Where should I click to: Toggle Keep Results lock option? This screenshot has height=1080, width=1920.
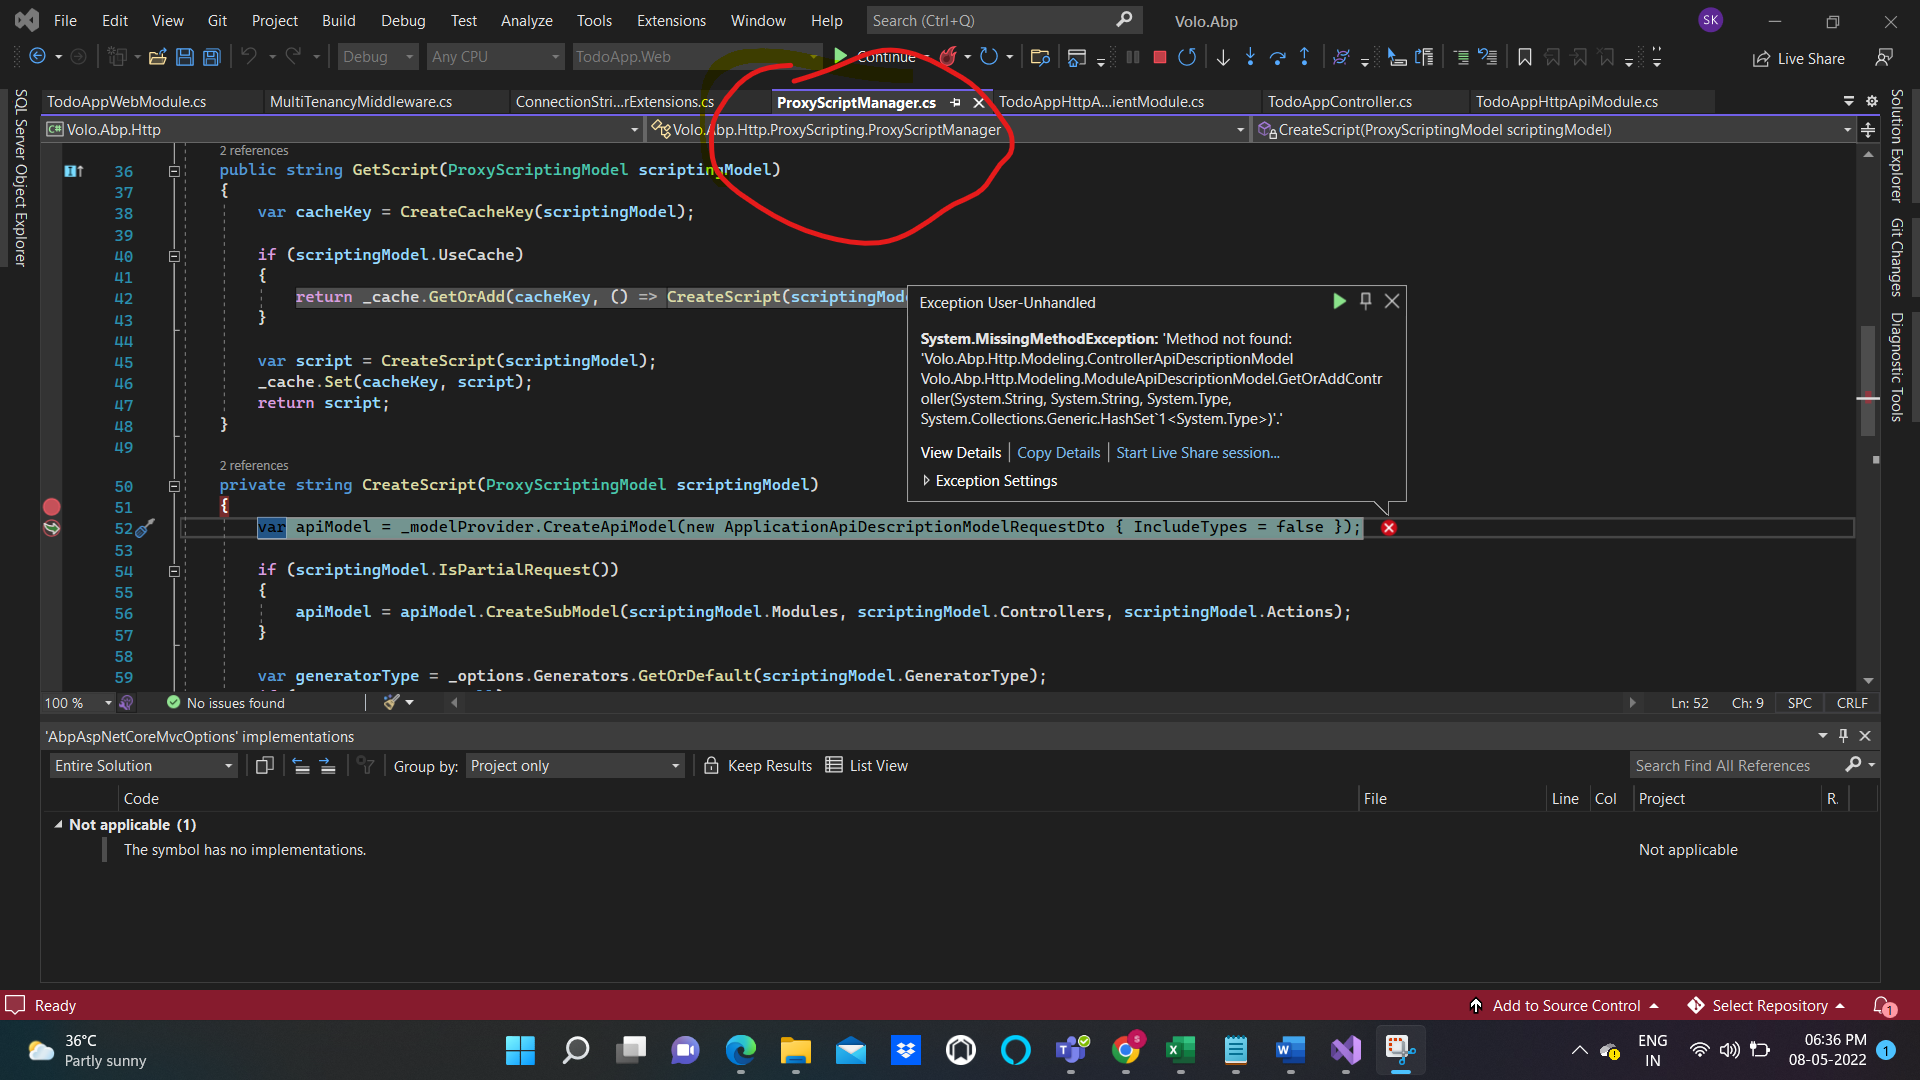758,766
